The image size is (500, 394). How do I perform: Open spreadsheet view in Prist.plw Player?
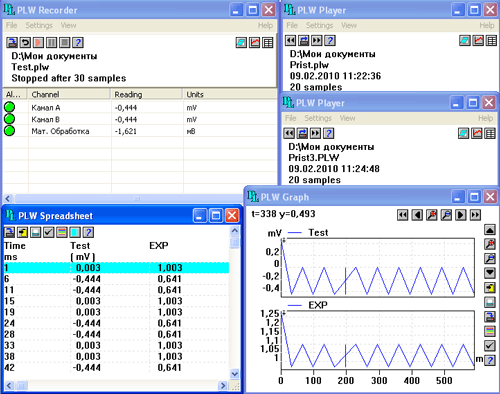[491, 40]
